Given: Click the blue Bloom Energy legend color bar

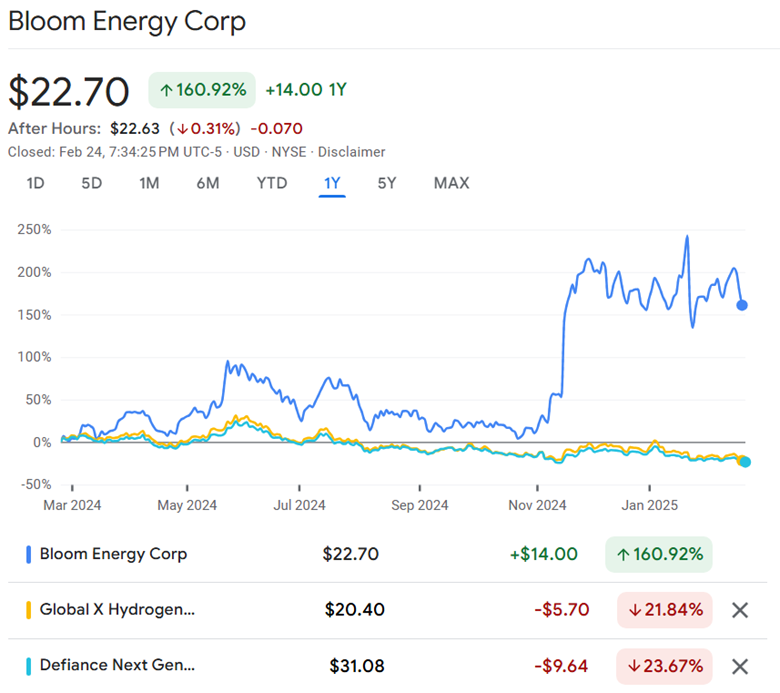Looking at the screenshot, I should point(28,554).
